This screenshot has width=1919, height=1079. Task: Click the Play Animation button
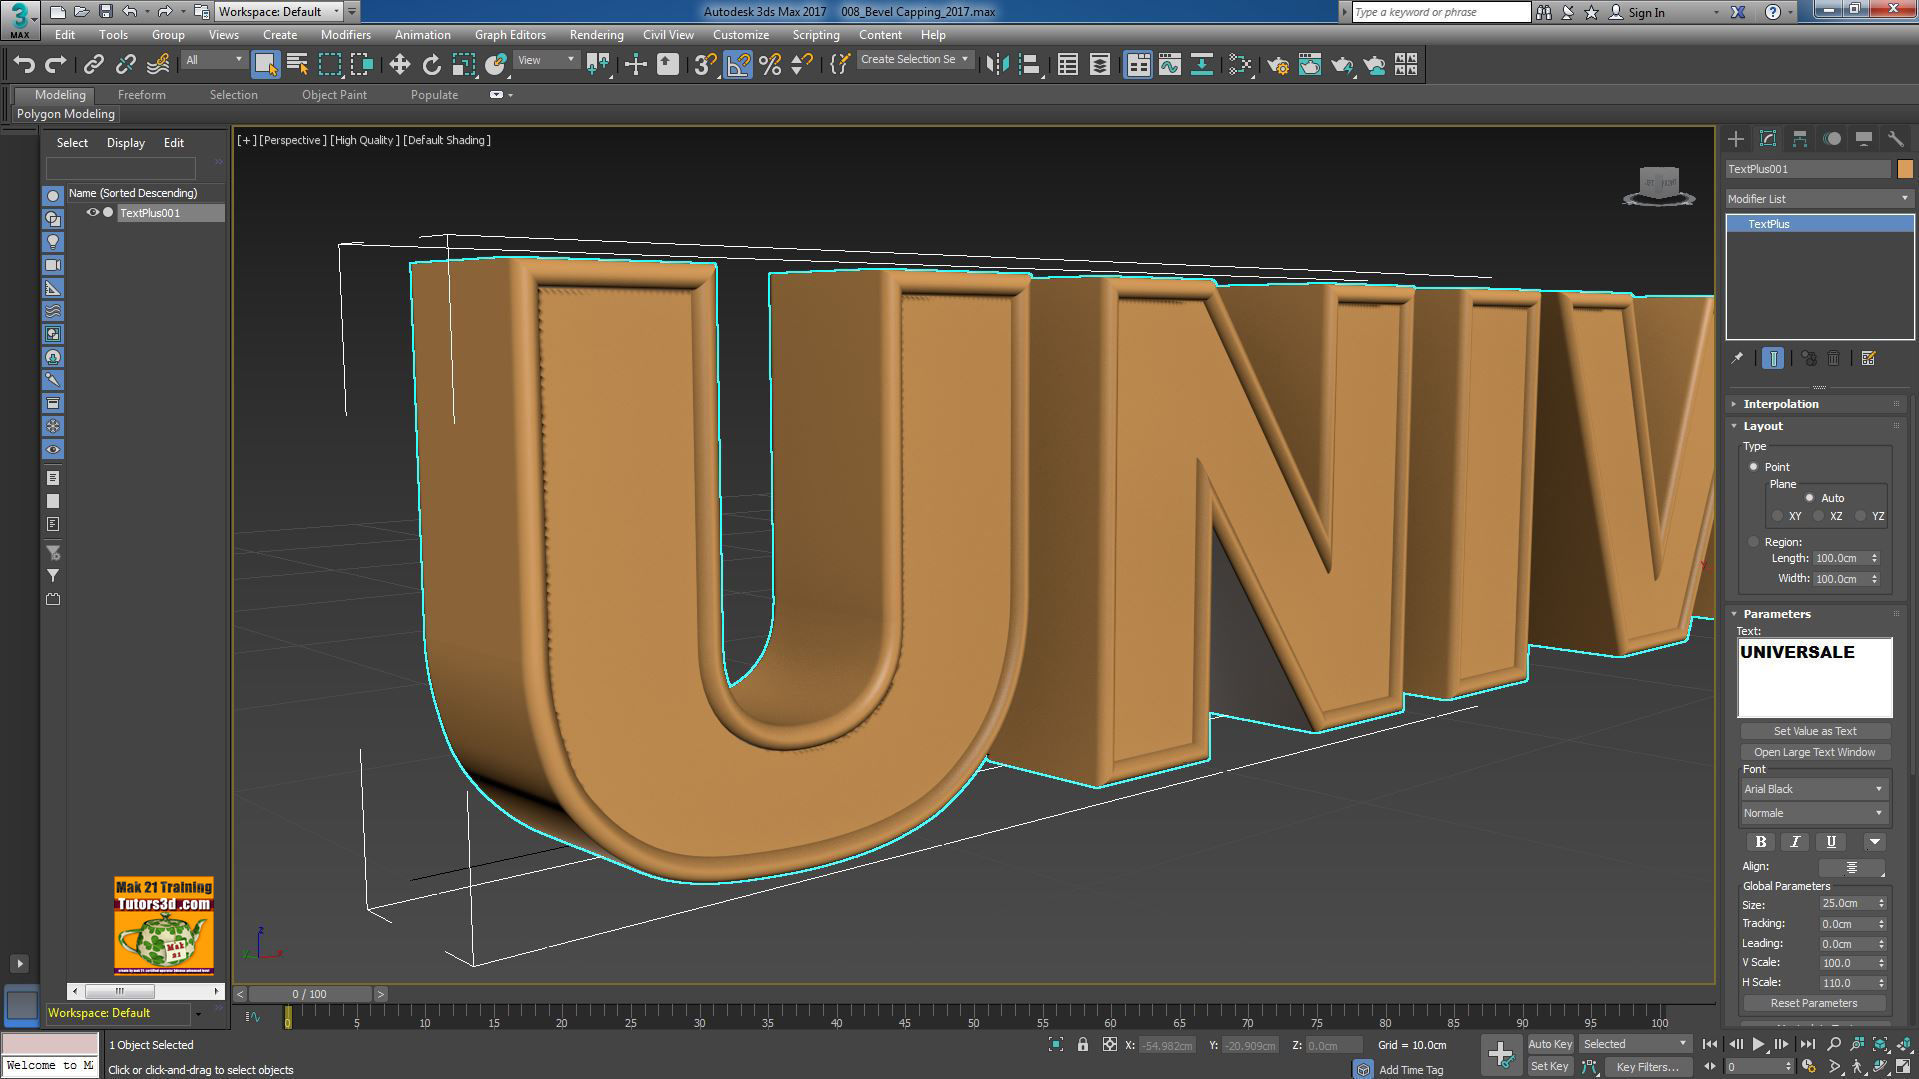(x=1758, y=1044)
